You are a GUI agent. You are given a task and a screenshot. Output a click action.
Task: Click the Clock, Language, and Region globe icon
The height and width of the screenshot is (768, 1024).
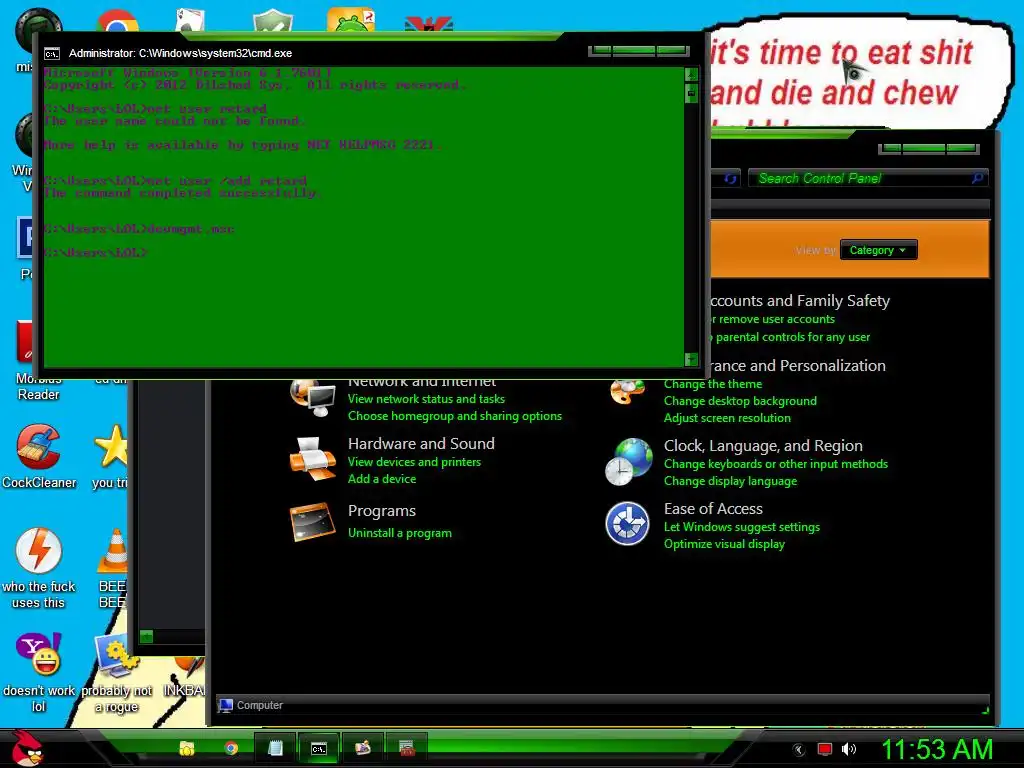click(x=628, y=462)
